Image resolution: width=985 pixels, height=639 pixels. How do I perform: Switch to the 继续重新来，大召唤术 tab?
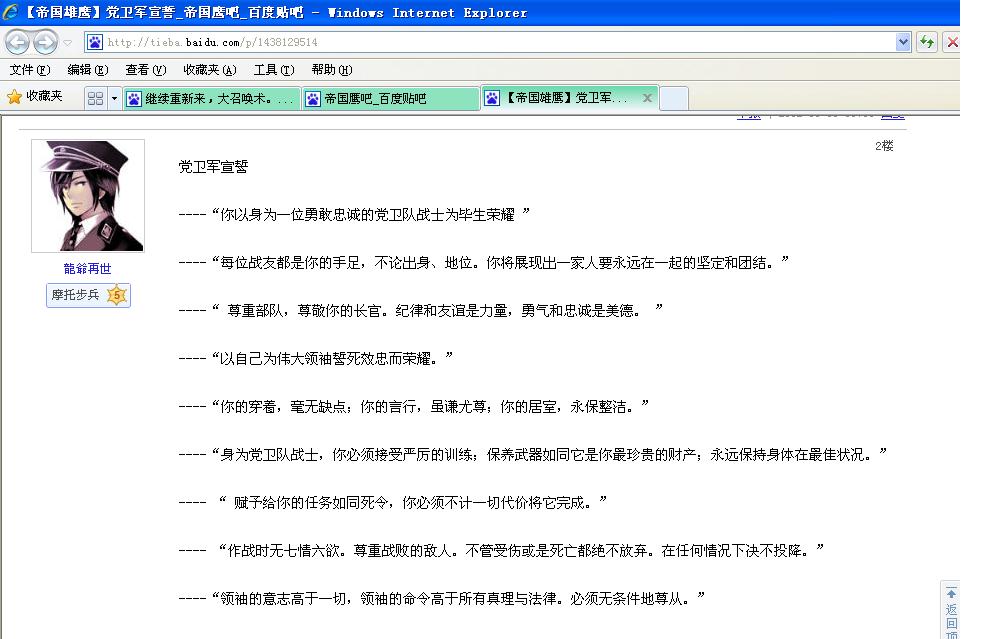212,98
